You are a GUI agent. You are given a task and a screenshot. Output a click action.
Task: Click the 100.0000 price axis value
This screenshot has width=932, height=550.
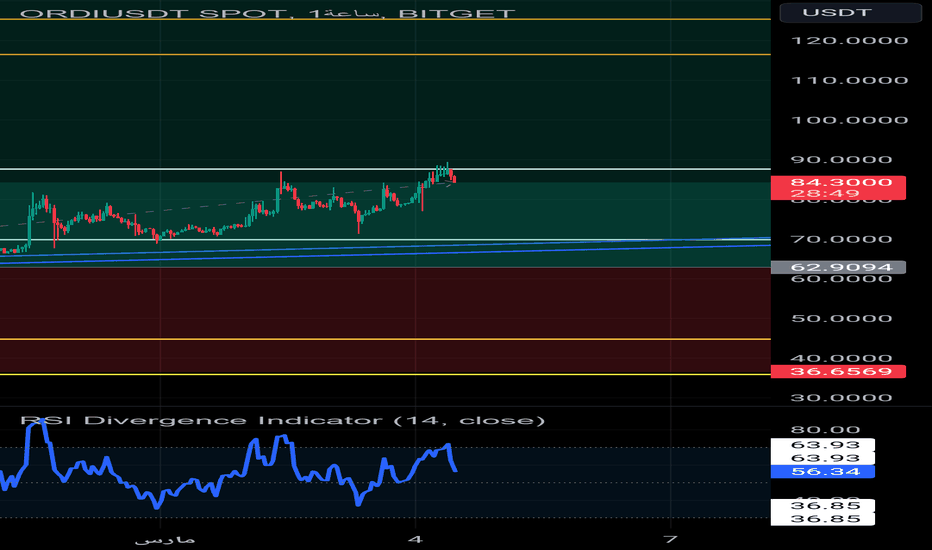pos(850,120)
